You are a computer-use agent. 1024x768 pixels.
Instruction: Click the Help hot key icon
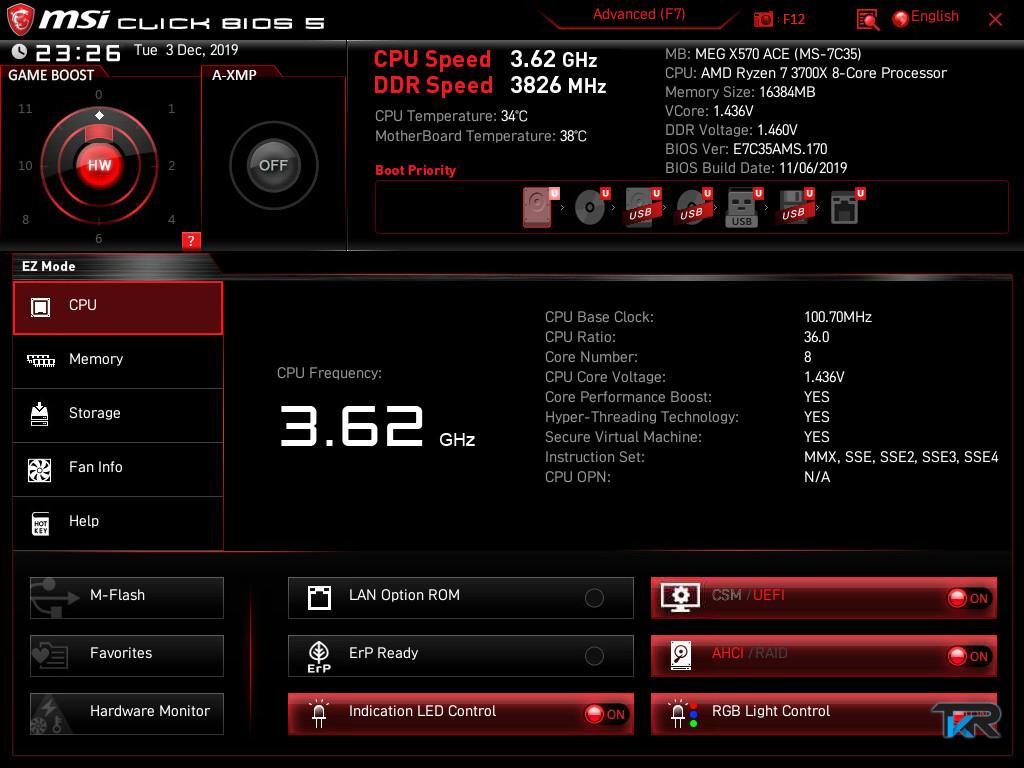(x=40, y=523)
